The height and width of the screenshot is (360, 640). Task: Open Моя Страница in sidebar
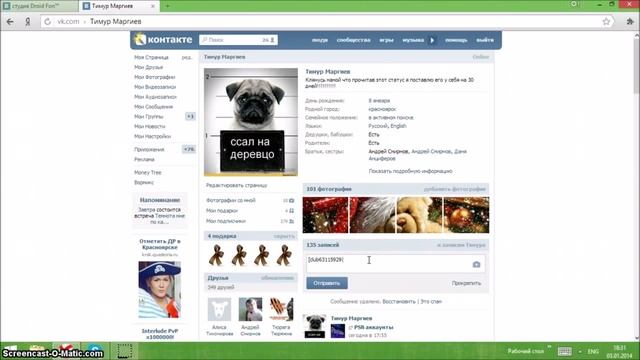tap(151, 58)
